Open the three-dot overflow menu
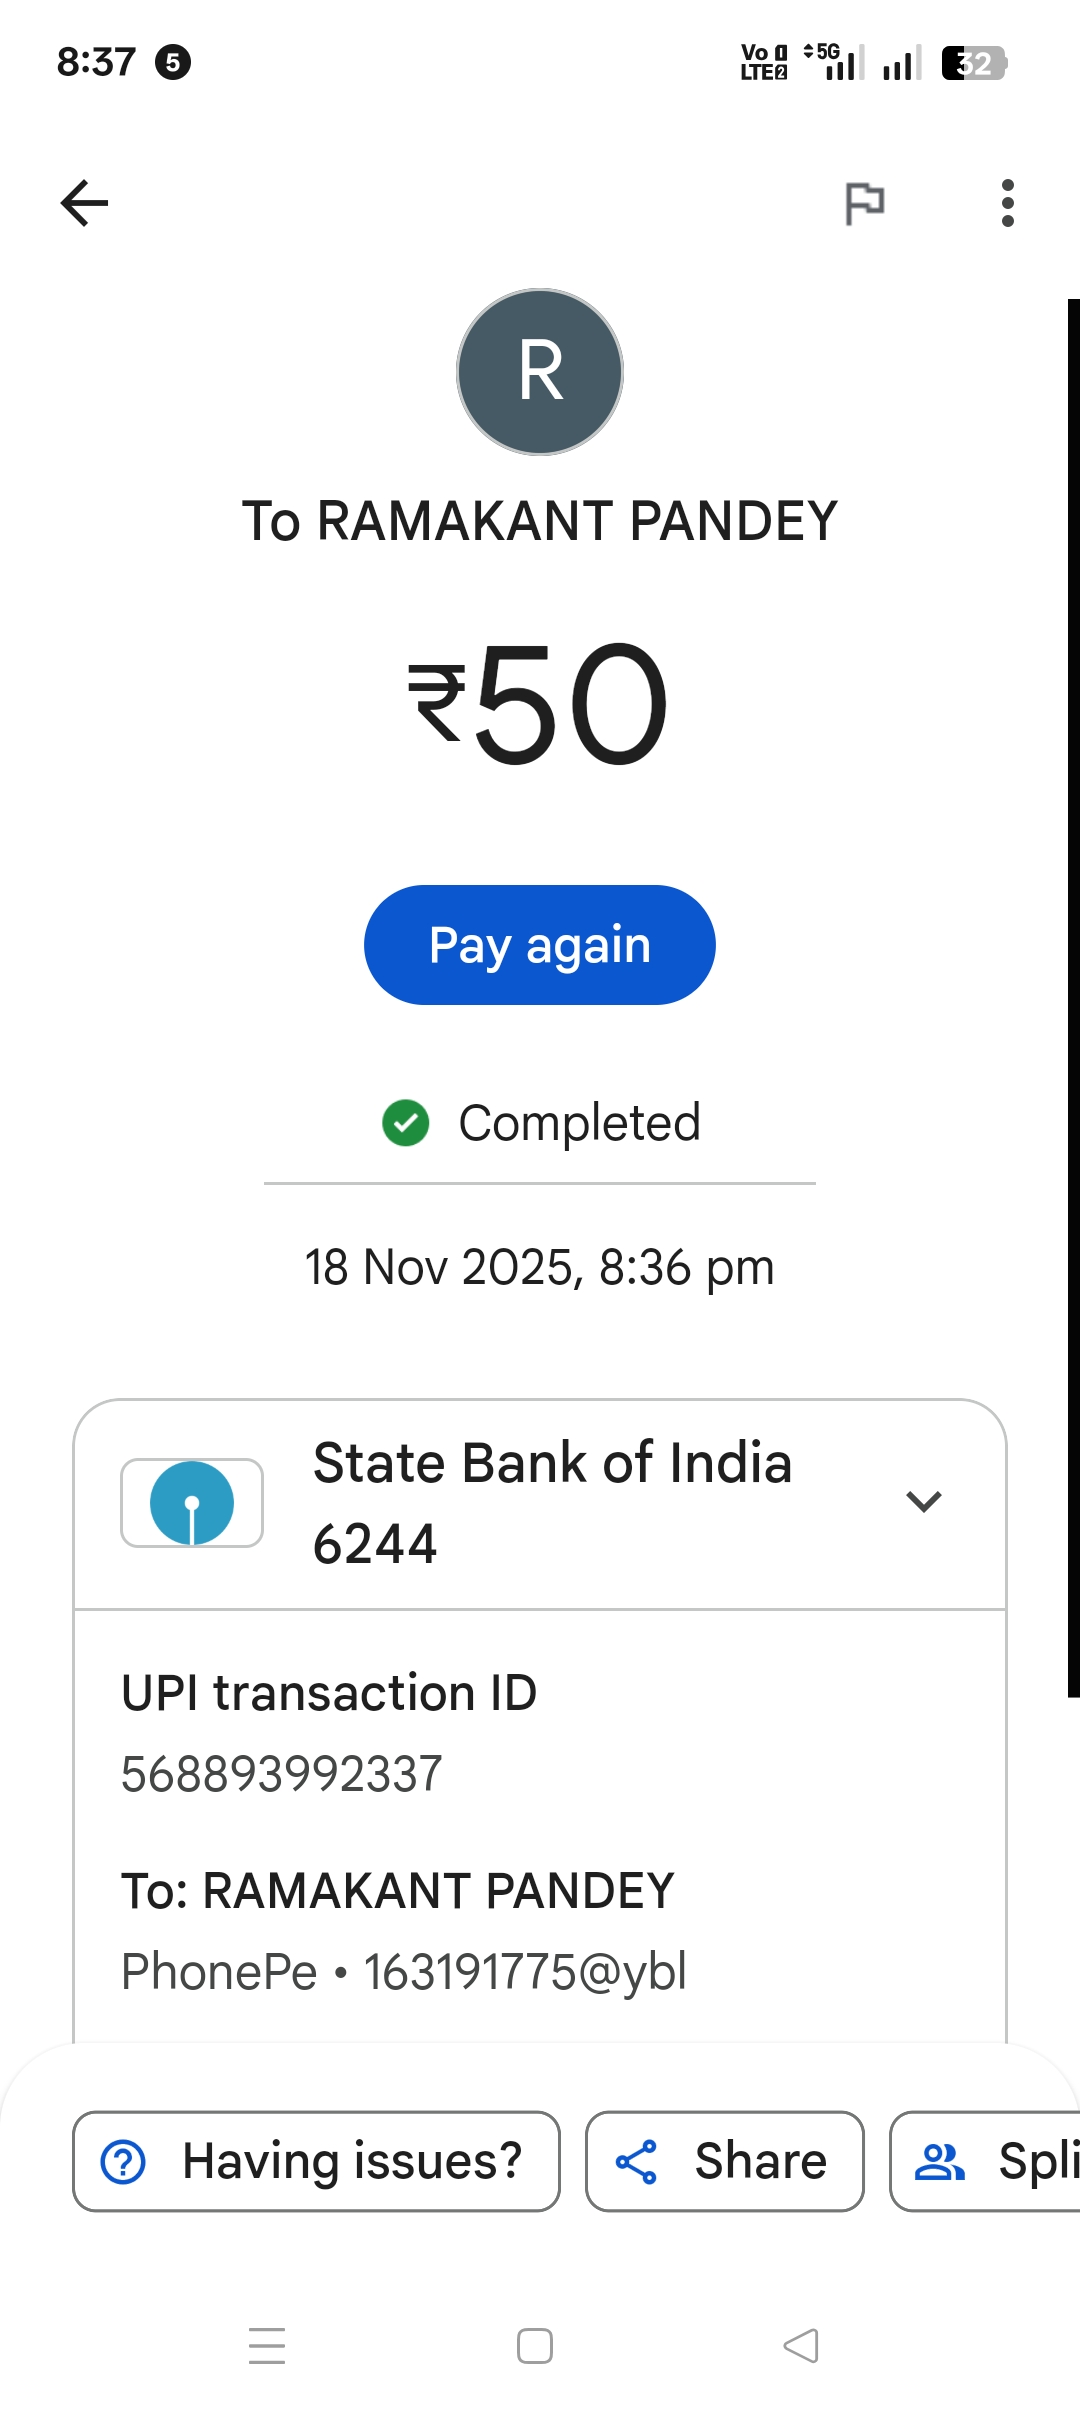Screen dimensions: 1080x2412 [1007, 203]
